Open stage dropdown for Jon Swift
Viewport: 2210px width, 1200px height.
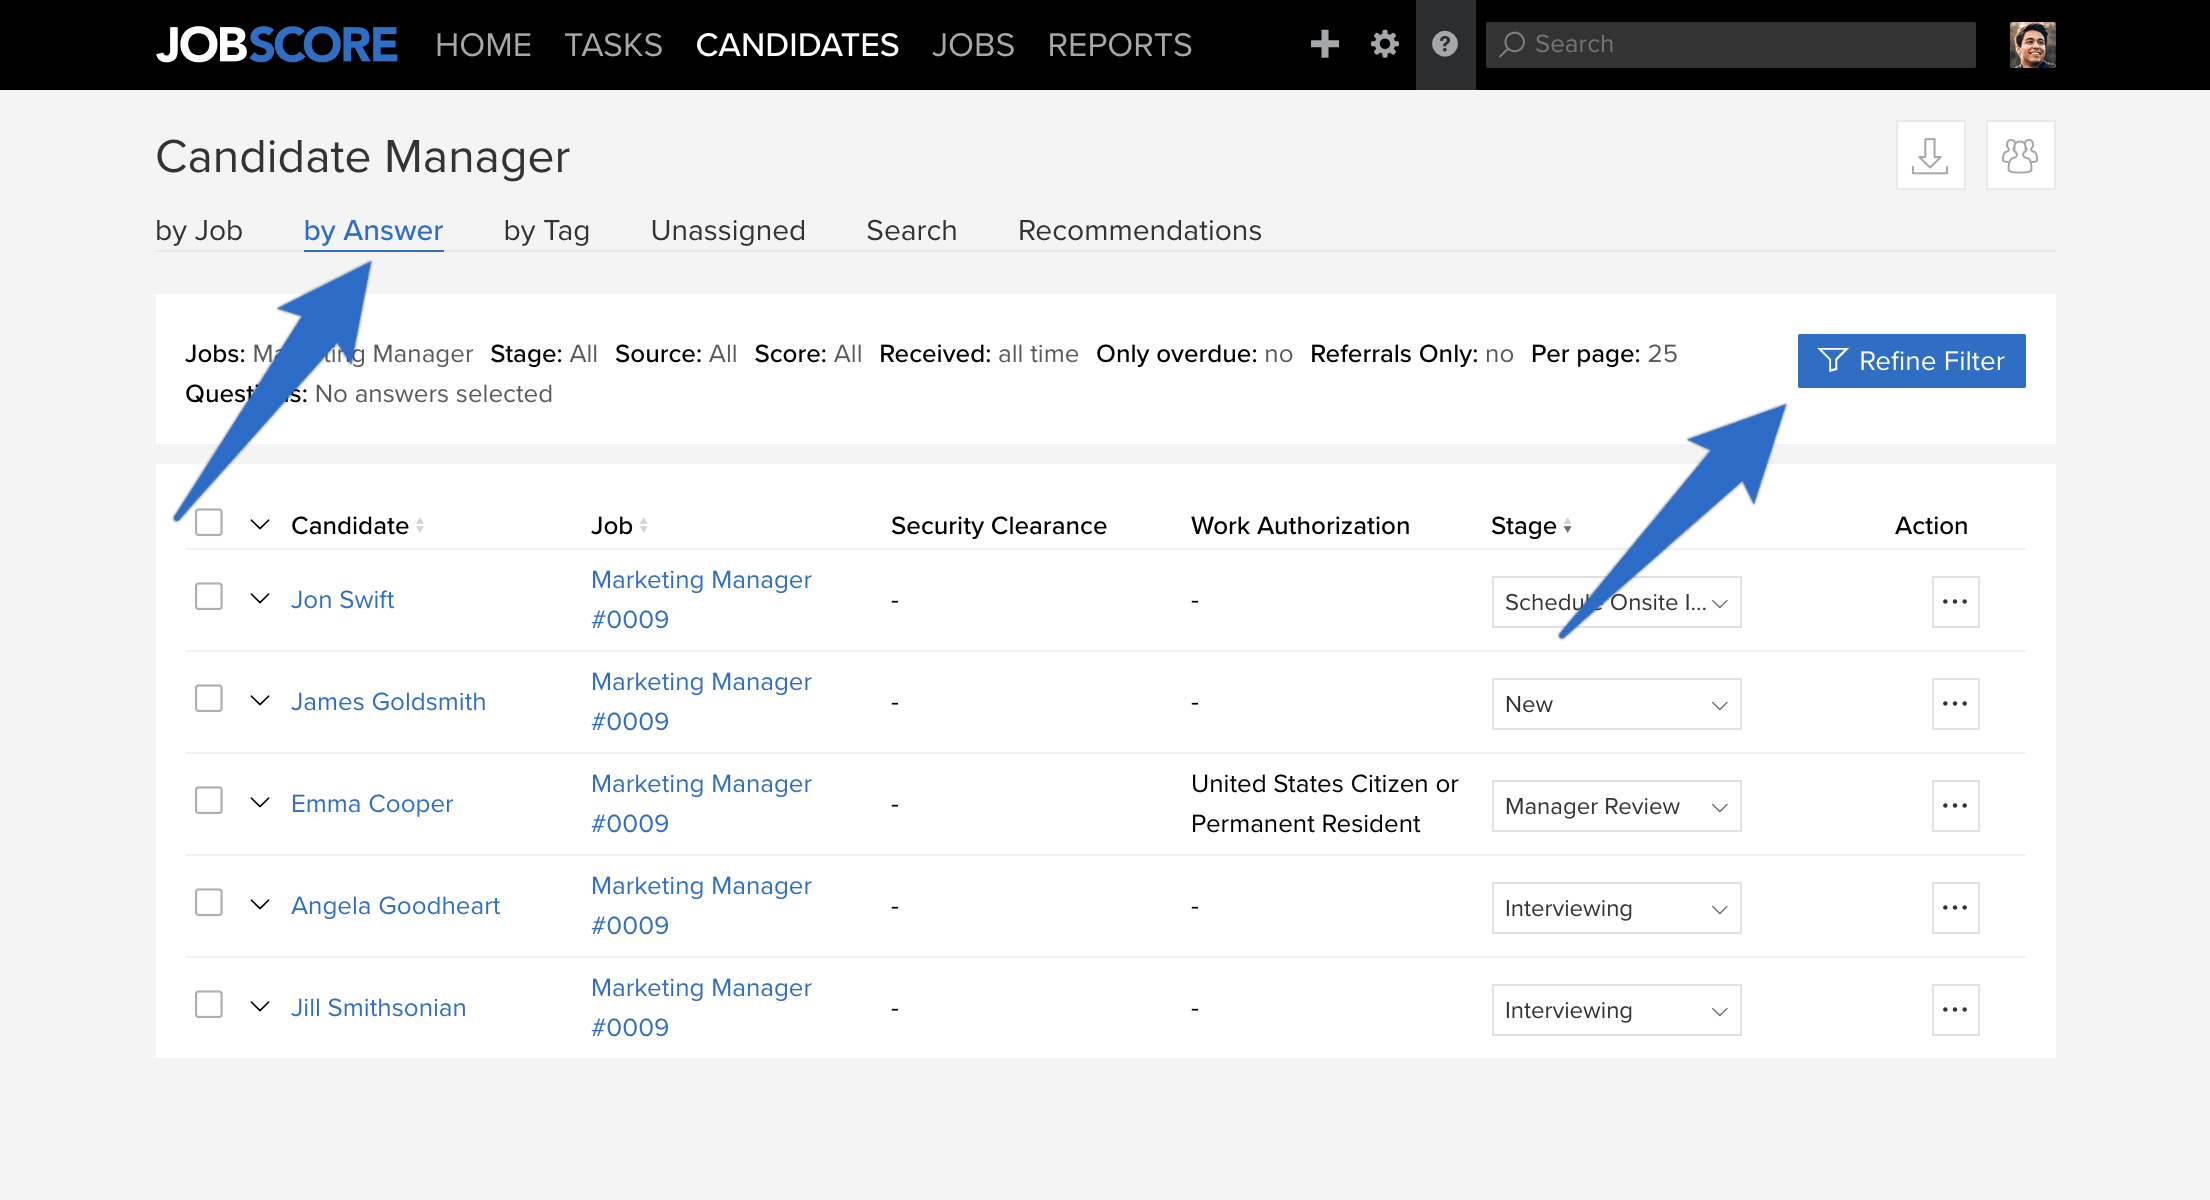[1616, 602]
